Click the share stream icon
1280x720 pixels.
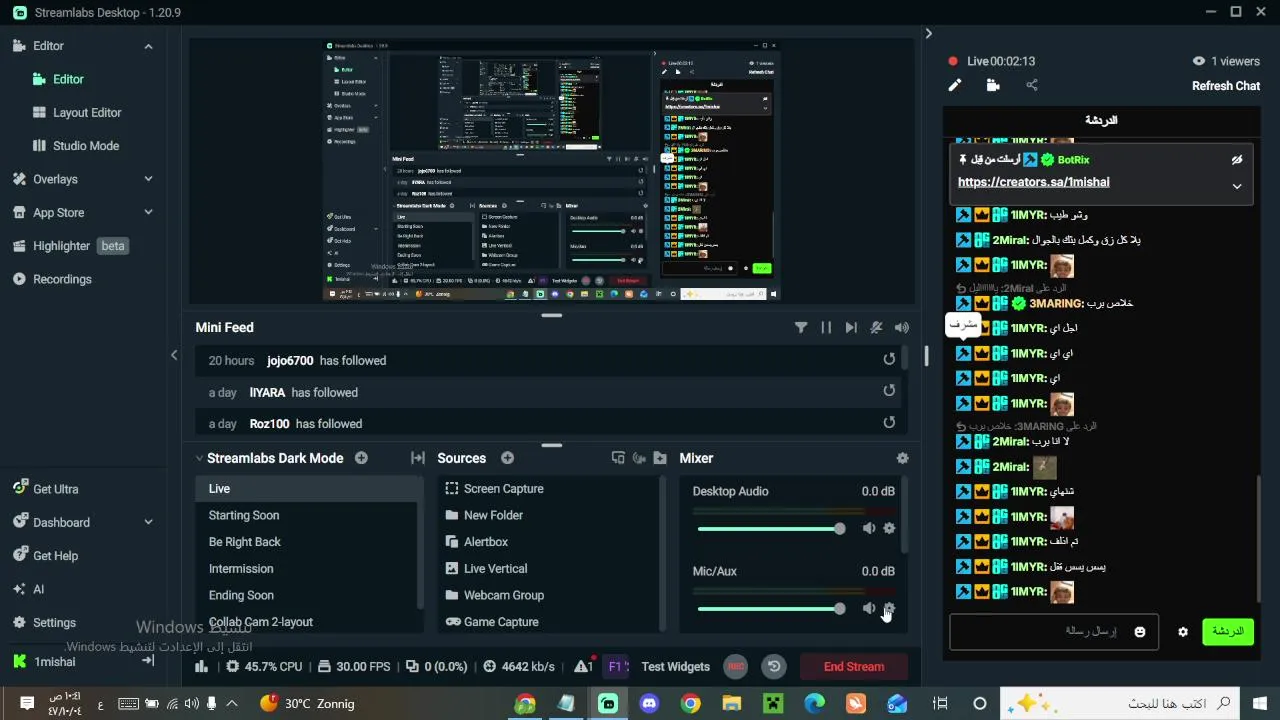click(1032, 85)
